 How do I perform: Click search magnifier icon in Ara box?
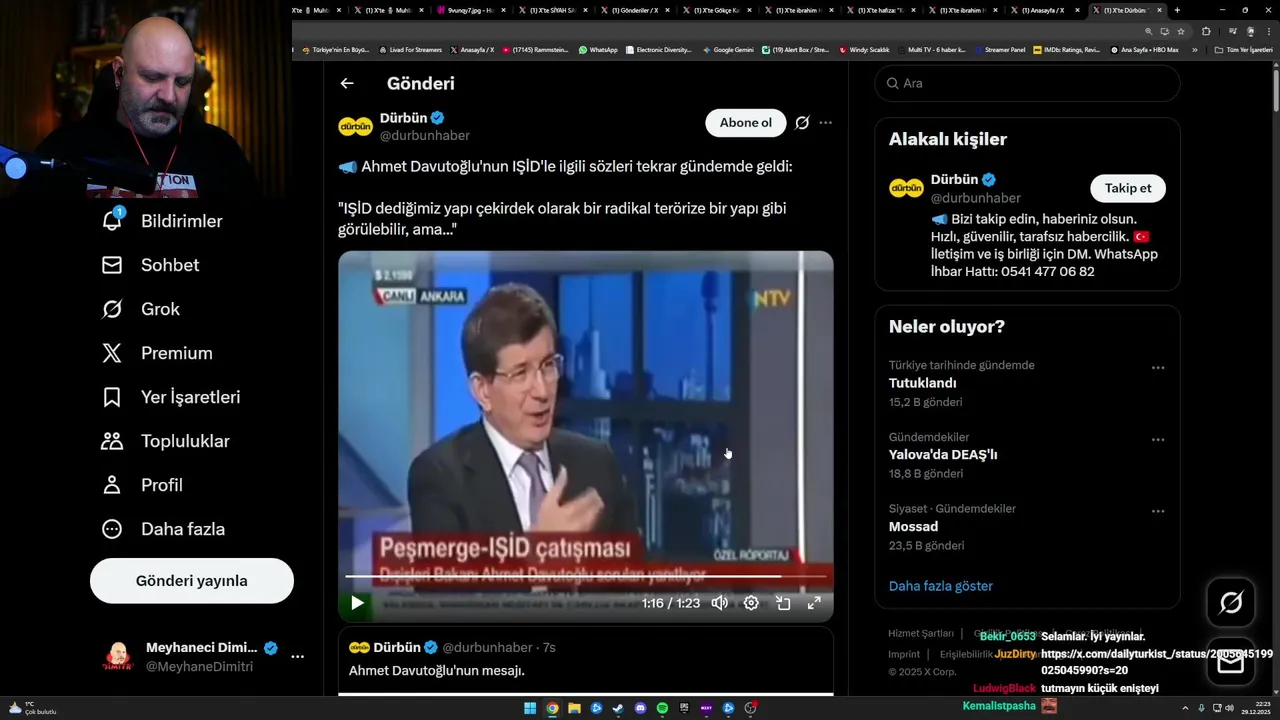(x=890, y=84)
